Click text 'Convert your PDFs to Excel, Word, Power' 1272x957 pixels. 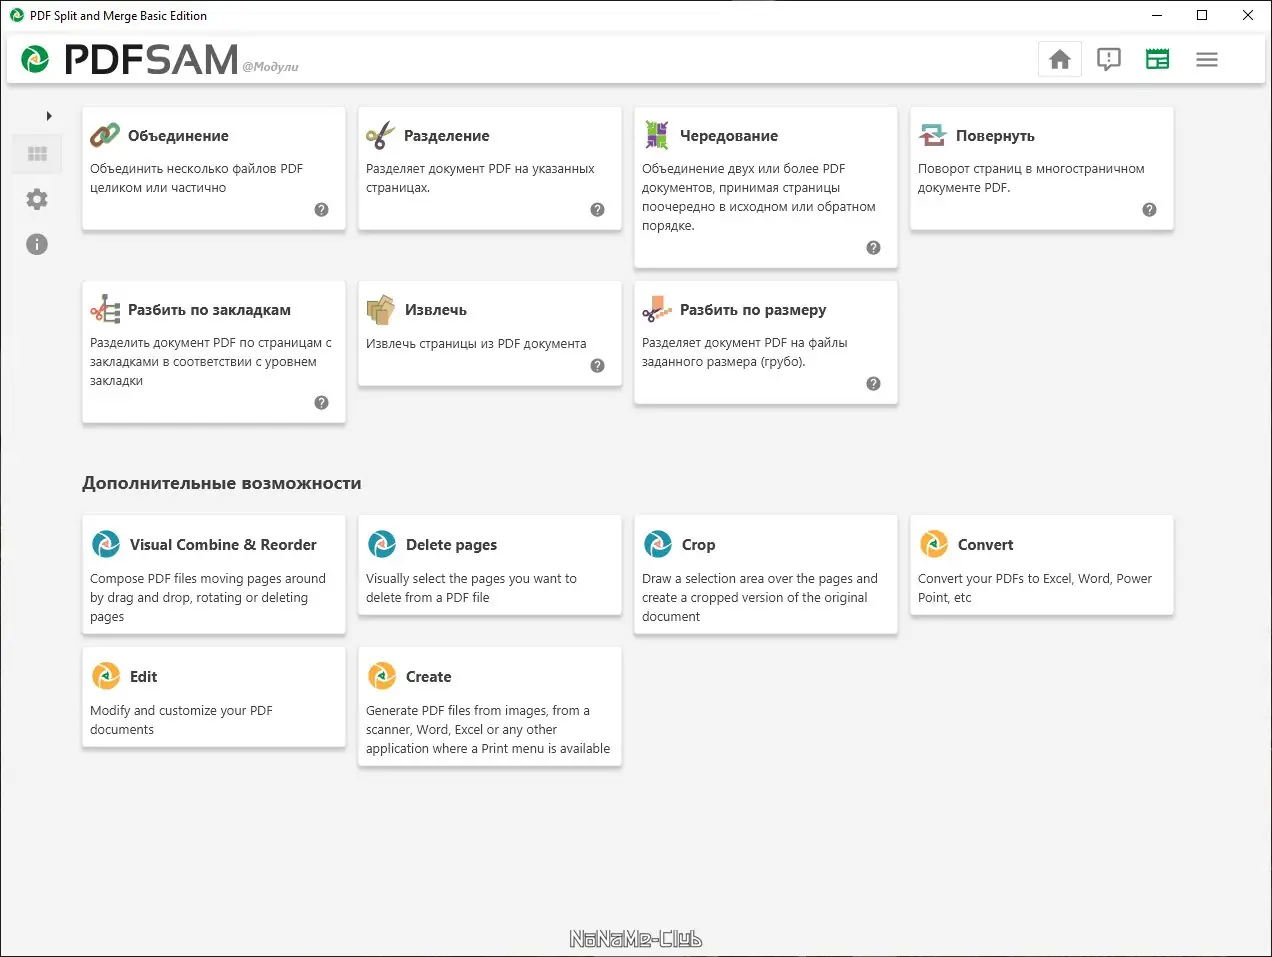[x=1035, y=579]
